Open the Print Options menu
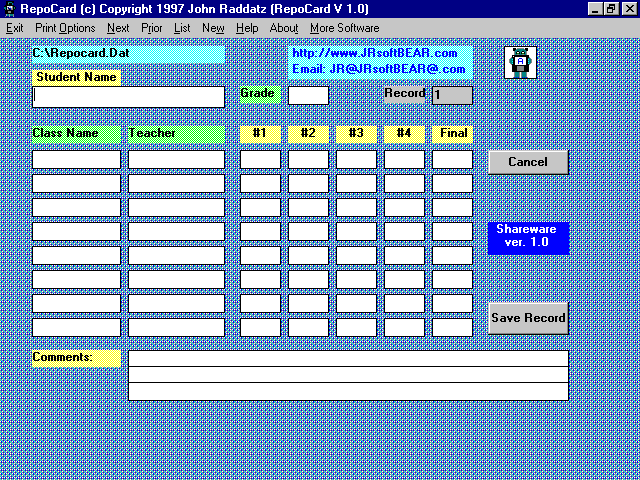This screenshot has height=480, width=640. 65,28
